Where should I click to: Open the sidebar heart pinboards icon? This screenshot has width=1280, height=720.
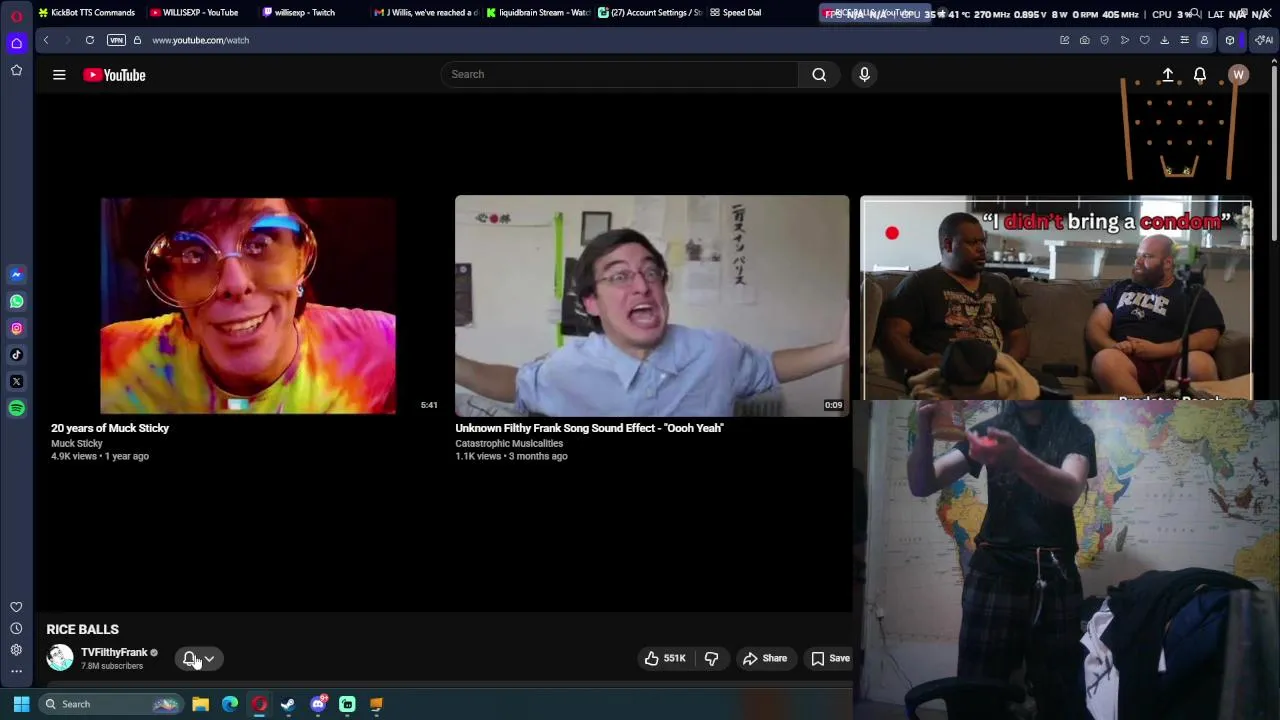click(x=16, y=607)
